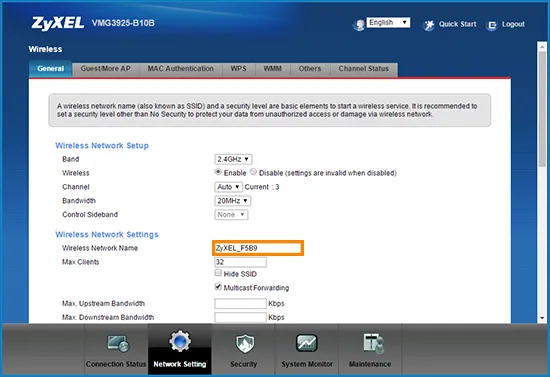
Task: Click the Security label
Action: (243, 364)
